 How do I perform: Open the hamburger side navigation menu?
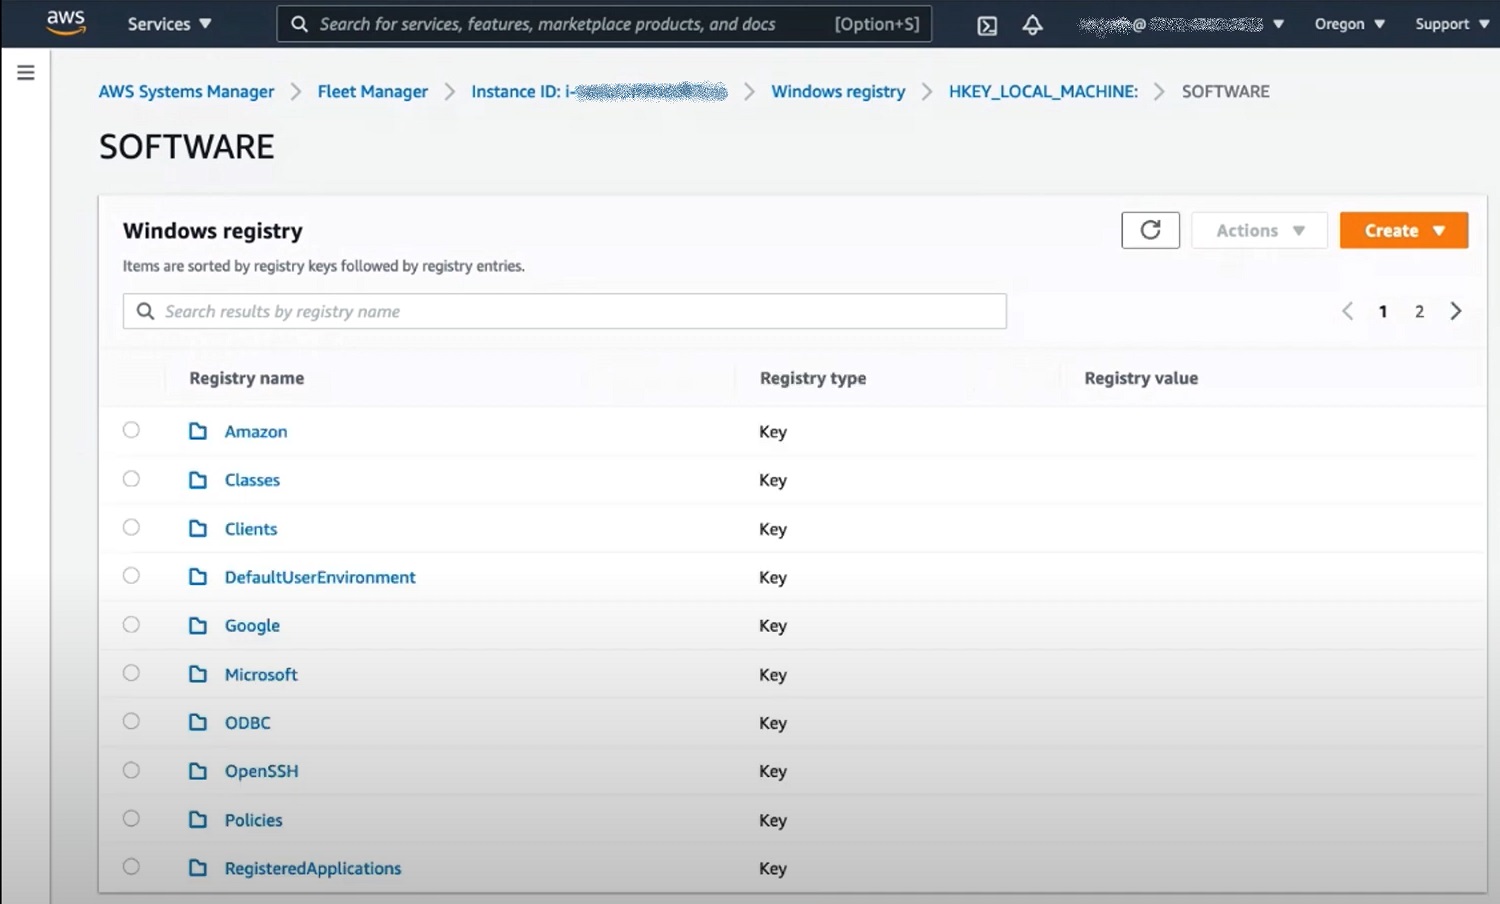[26, 72]
